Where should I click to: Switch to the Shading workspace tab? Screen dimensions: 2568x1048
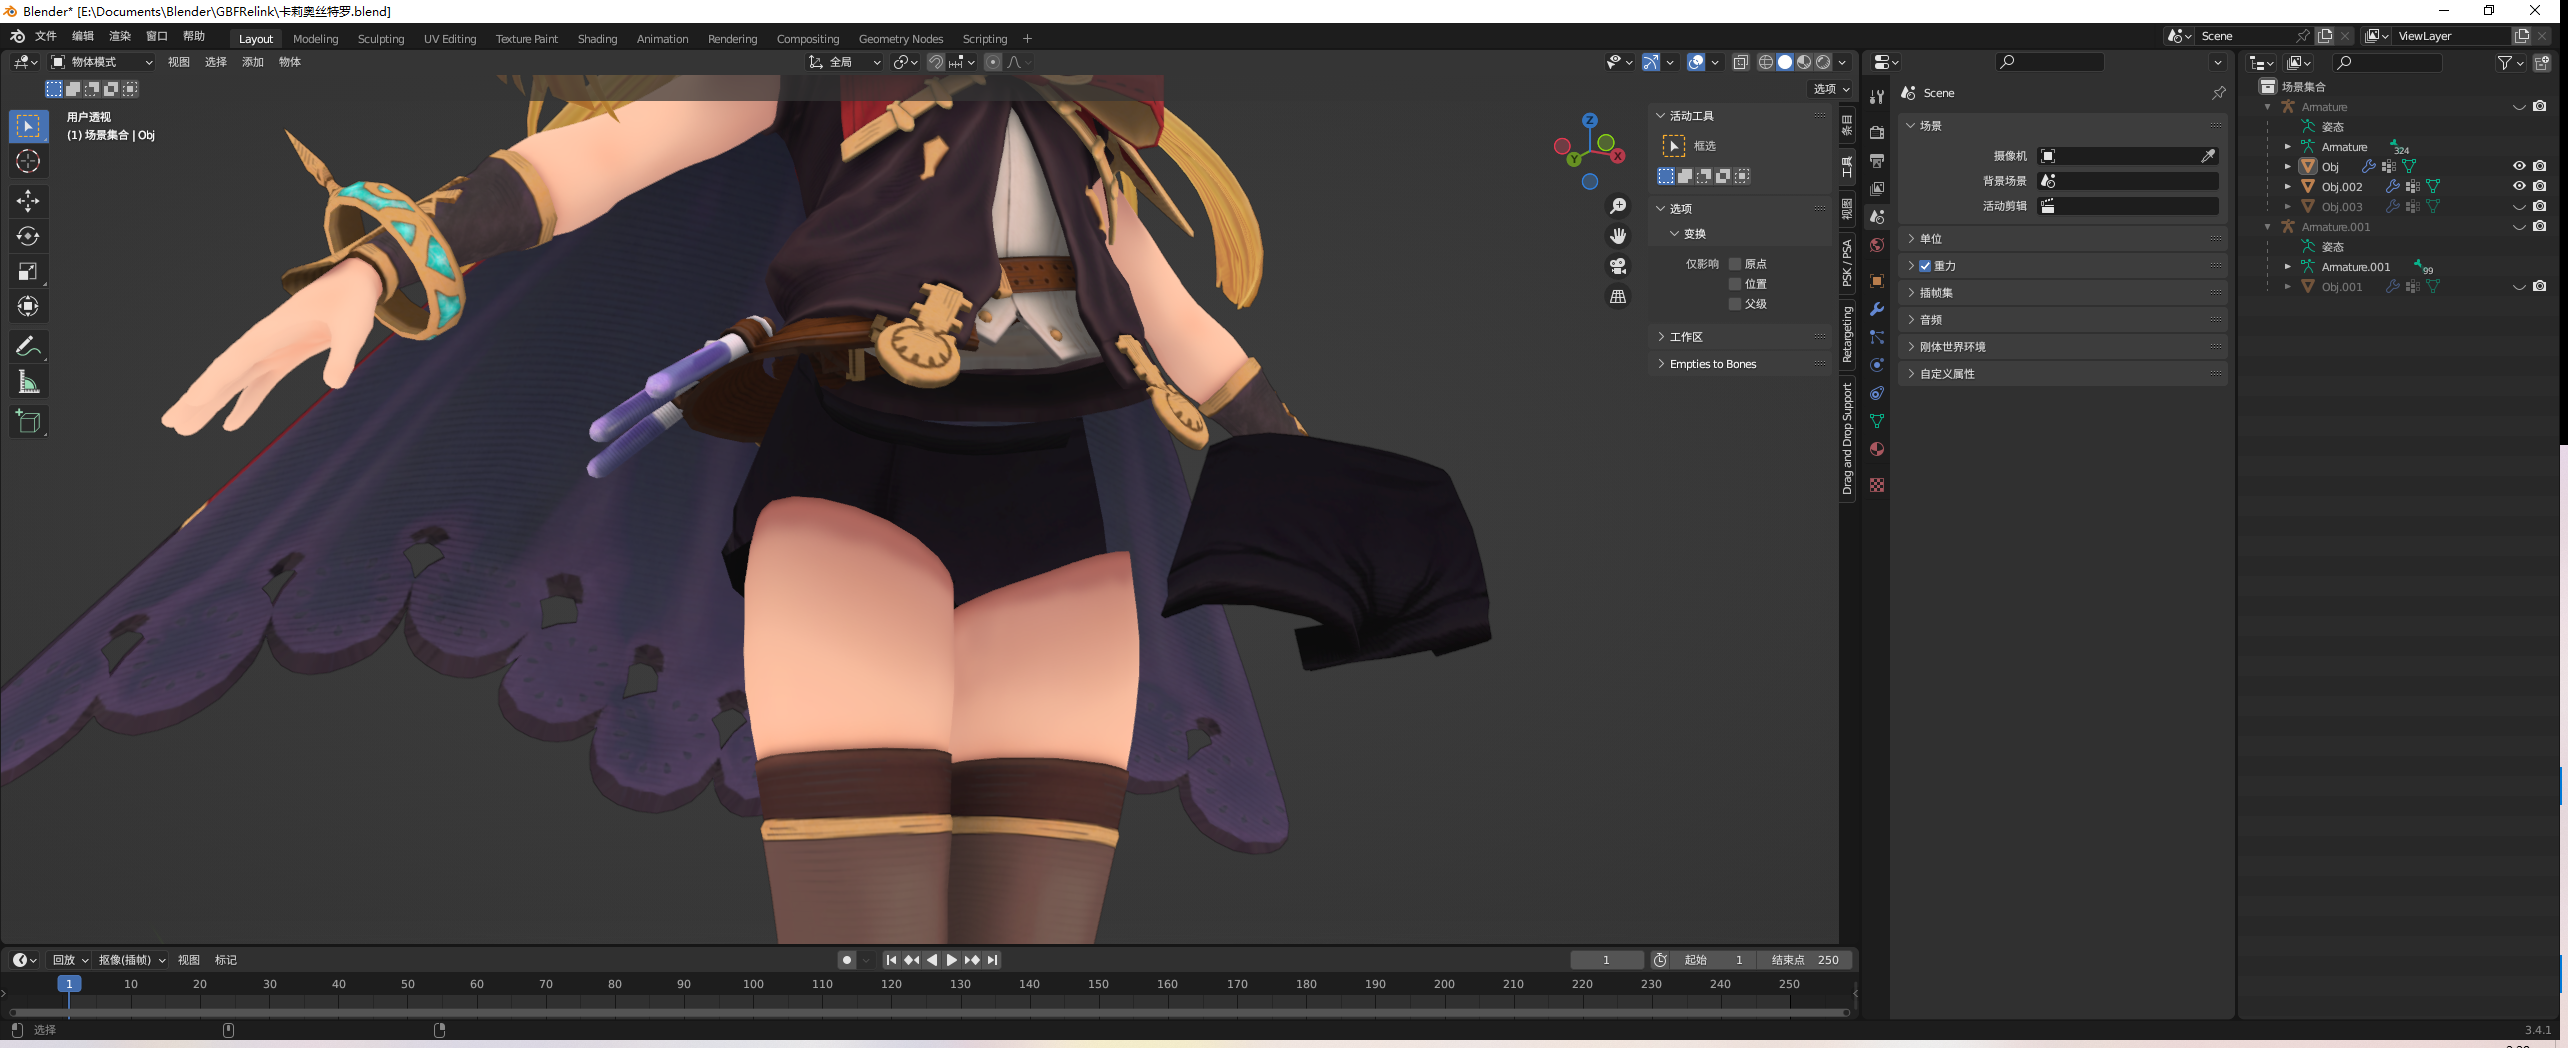pos(597,39)
